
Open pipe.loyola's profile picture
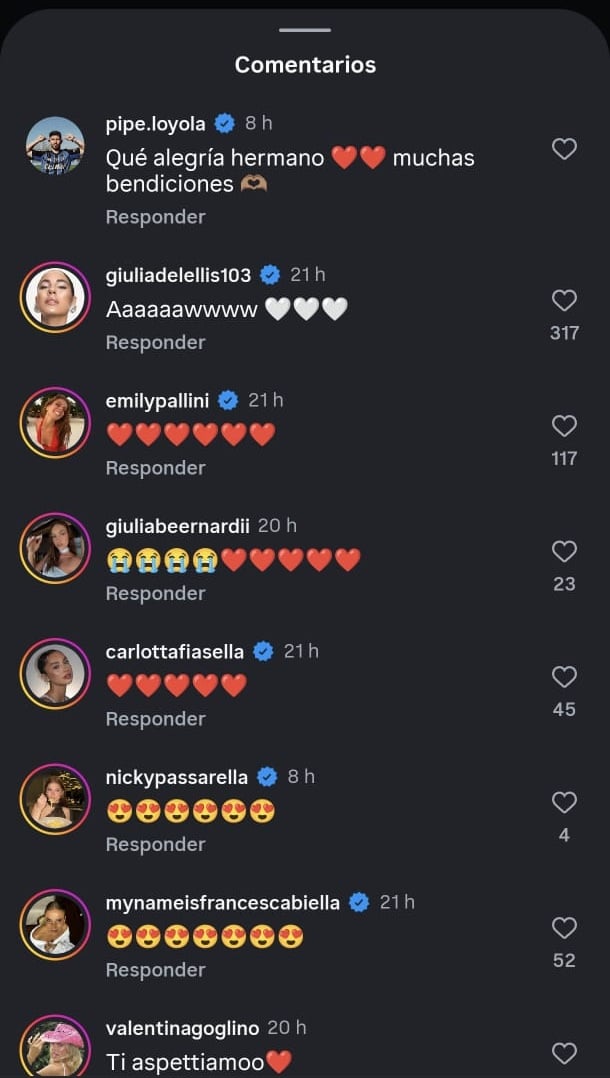55,145
